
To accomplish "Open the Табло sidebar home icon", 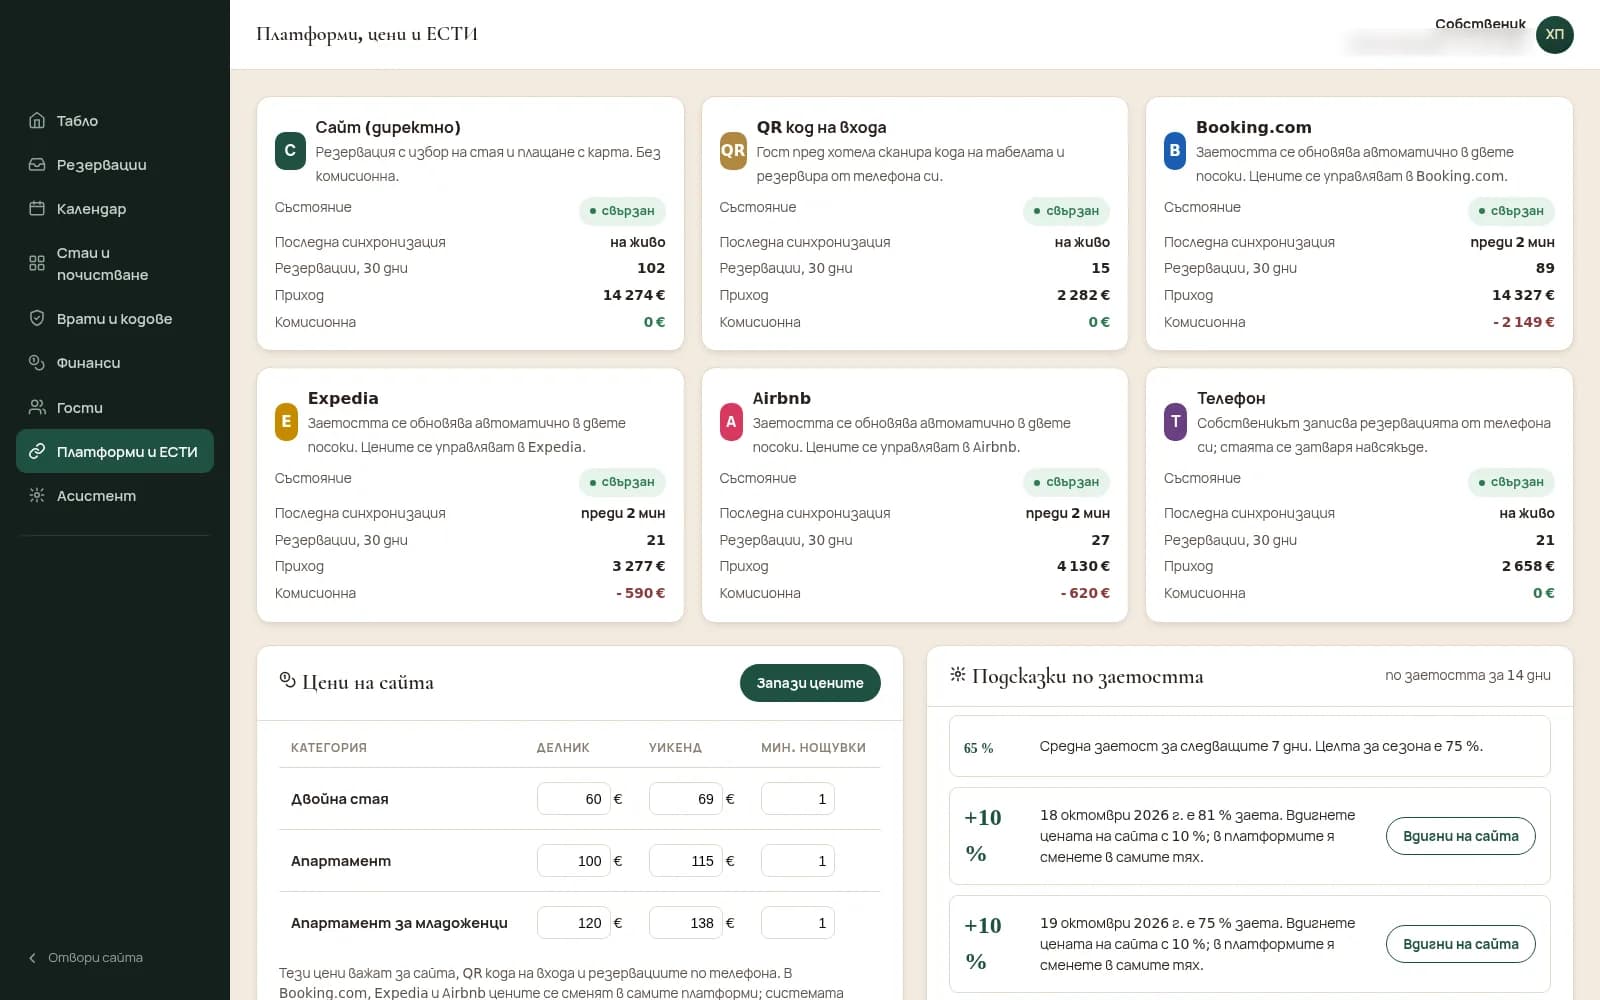I will pyautogui.click(x=37, y=121).
